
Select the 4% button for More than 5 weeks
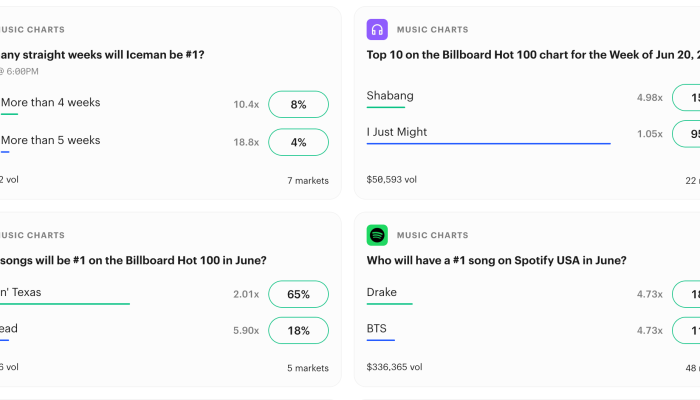coord(298,142)
